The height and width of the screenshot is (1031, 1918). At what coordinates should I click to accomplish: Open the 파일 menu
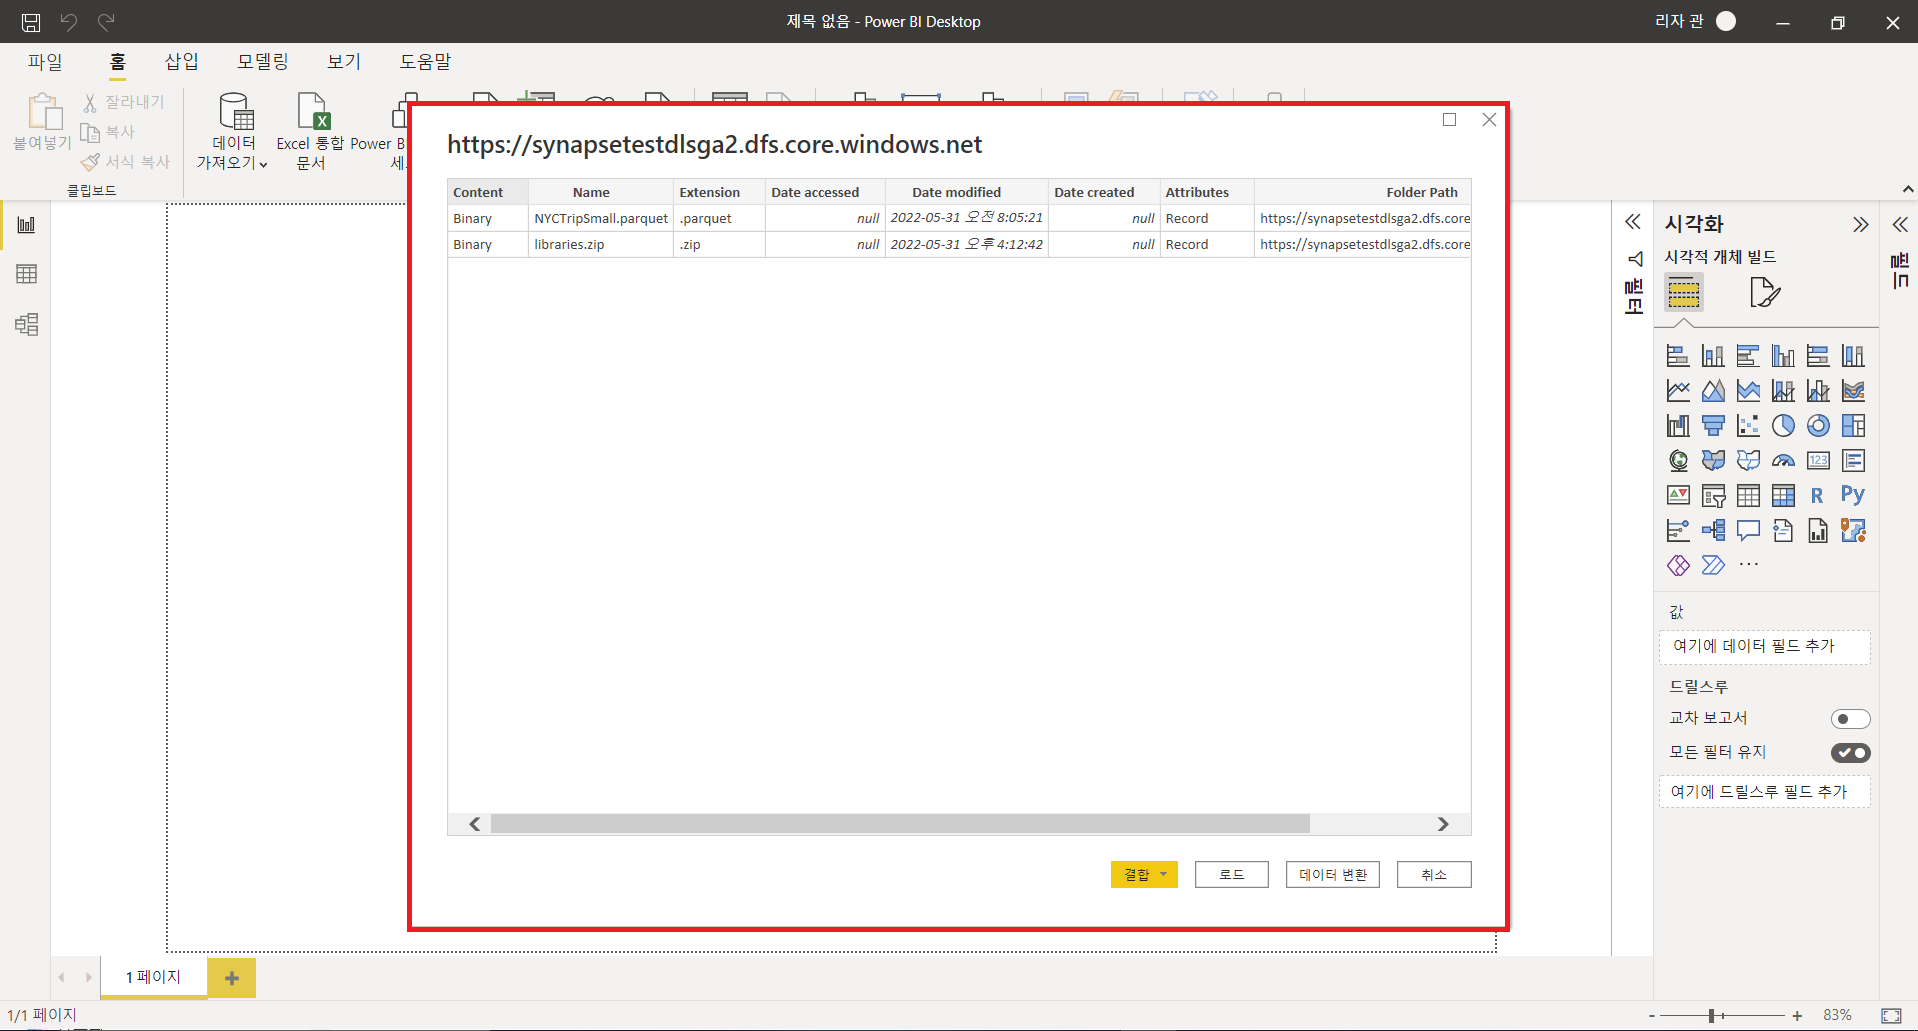point(45,62)
